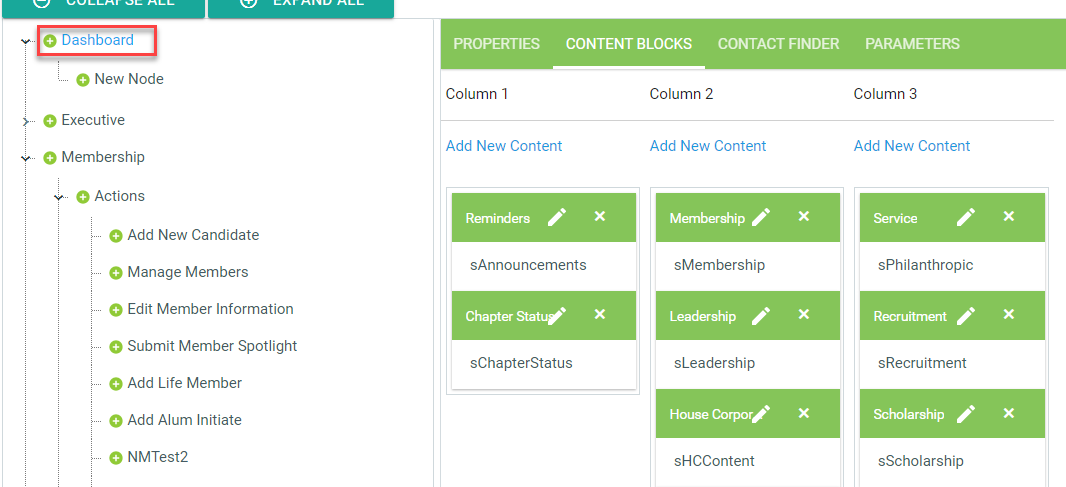The image size is (1066, 487).
Task: Open the Contact Finder tab
Action: coord(778,44)
